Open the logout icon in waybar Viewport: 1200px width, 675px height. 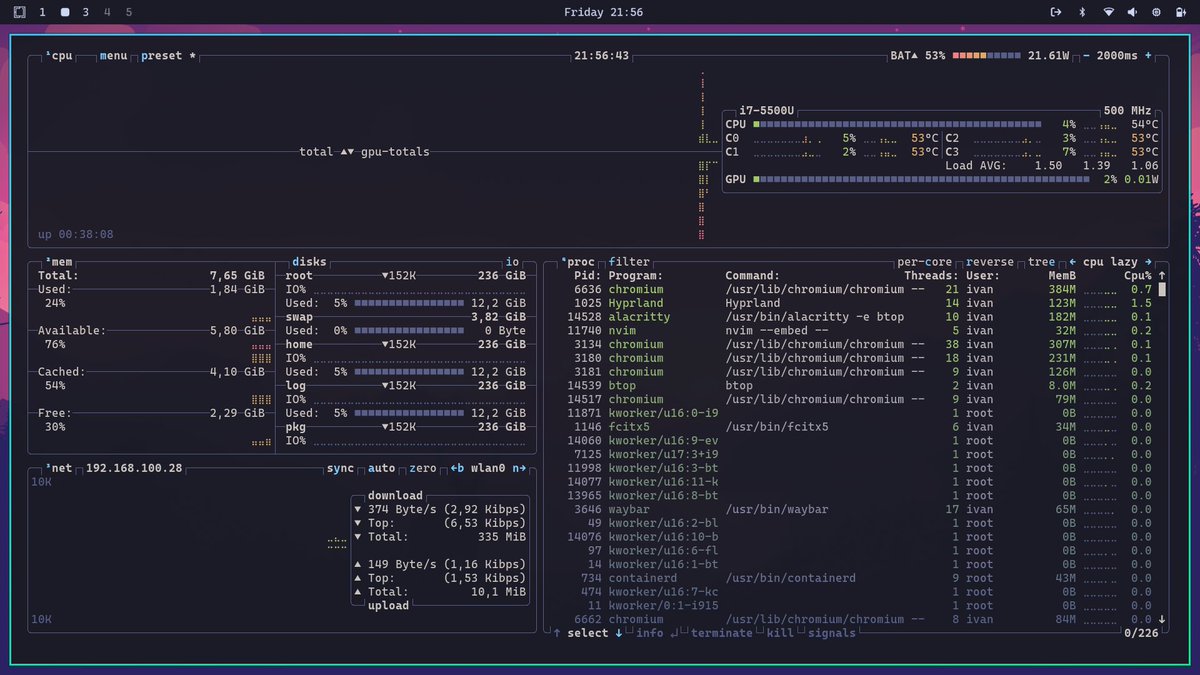(1055, 12)
